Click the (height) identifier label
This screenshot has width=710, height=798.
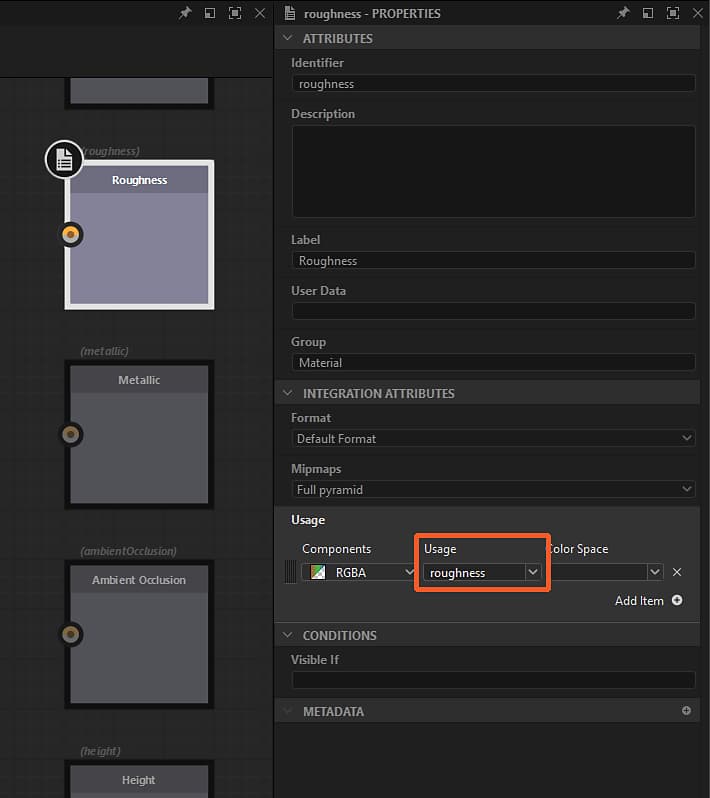point(100,751)
